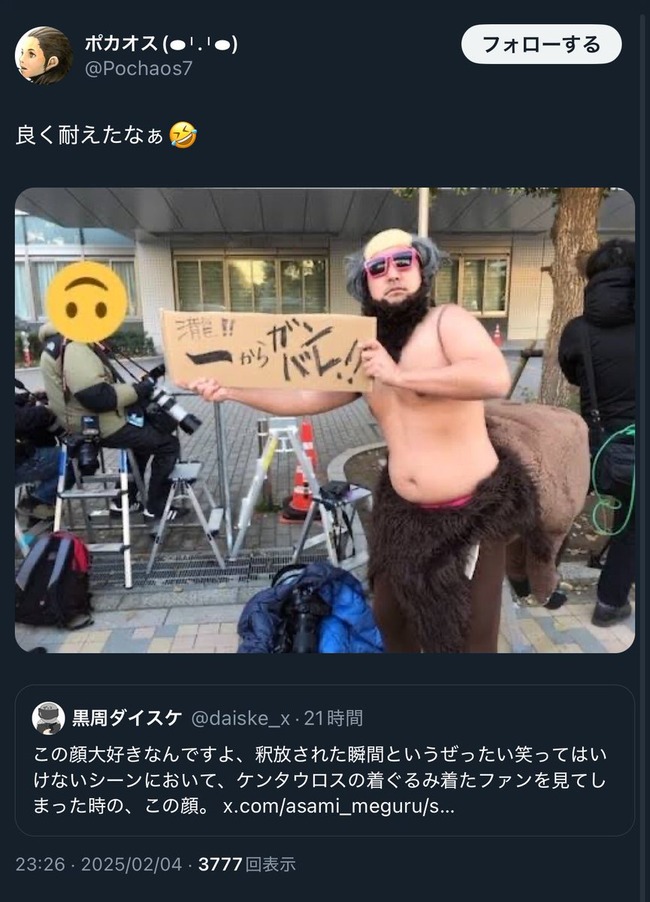Open the @daiske_x handle in quote
This screenshot has width=650, height=902.
coord(240,718)
